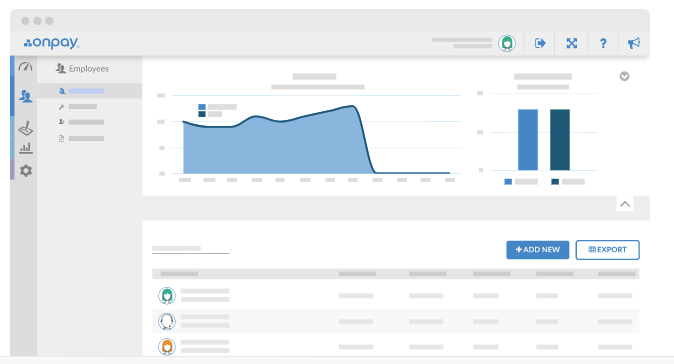Click the EXPORT button

[x=607, y=250]
